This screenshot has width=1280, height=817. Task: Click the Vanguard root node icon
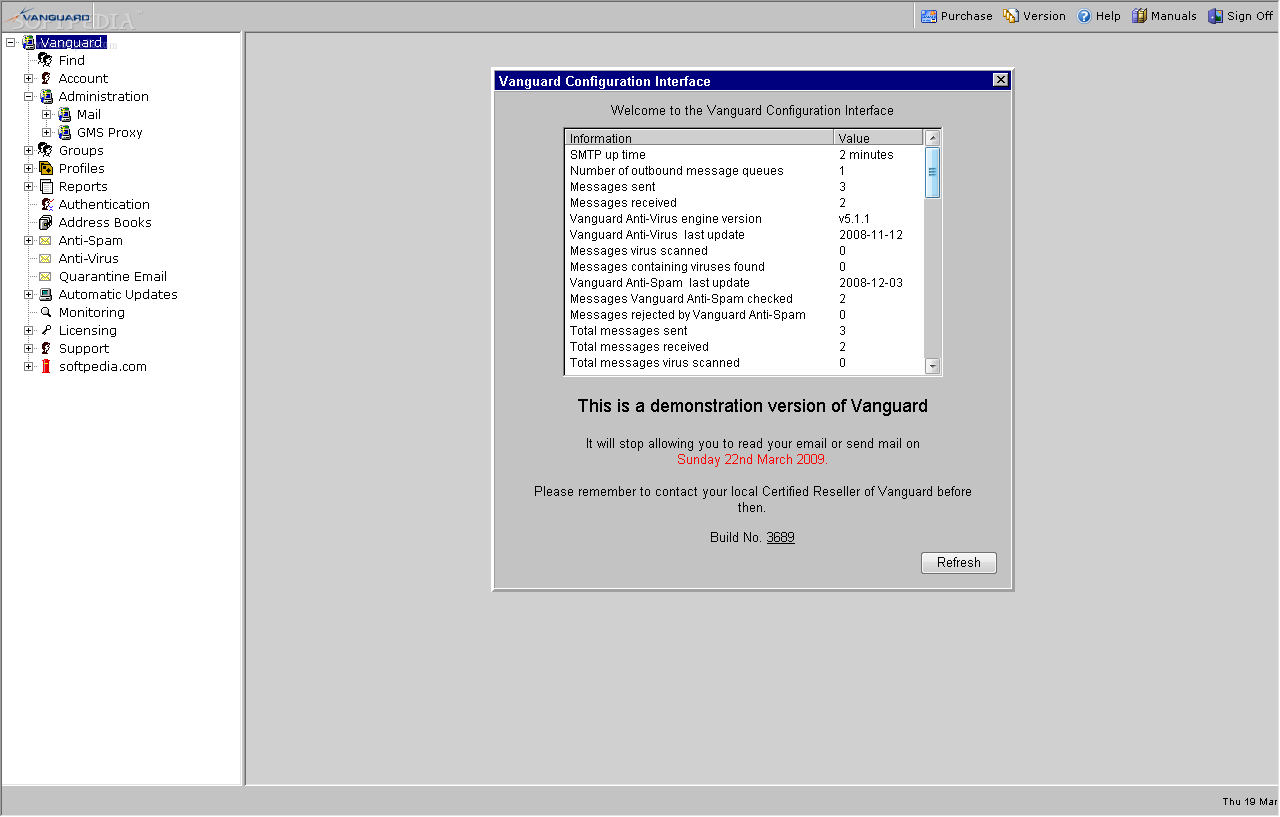28,43
